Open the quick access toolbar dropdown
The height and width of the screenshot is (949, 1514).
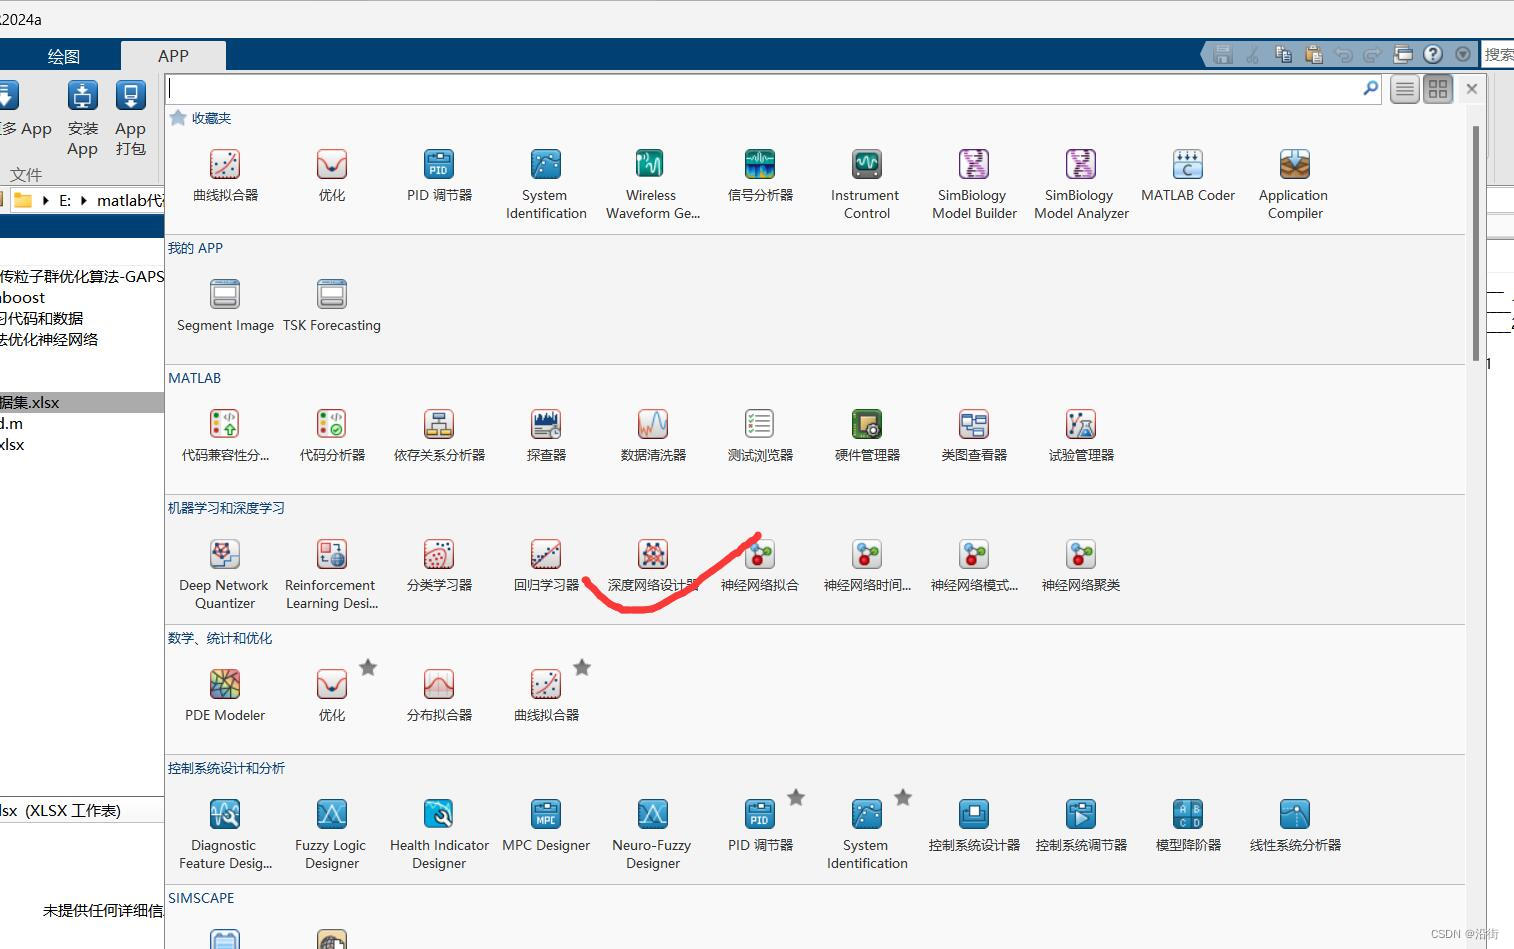1463,54
